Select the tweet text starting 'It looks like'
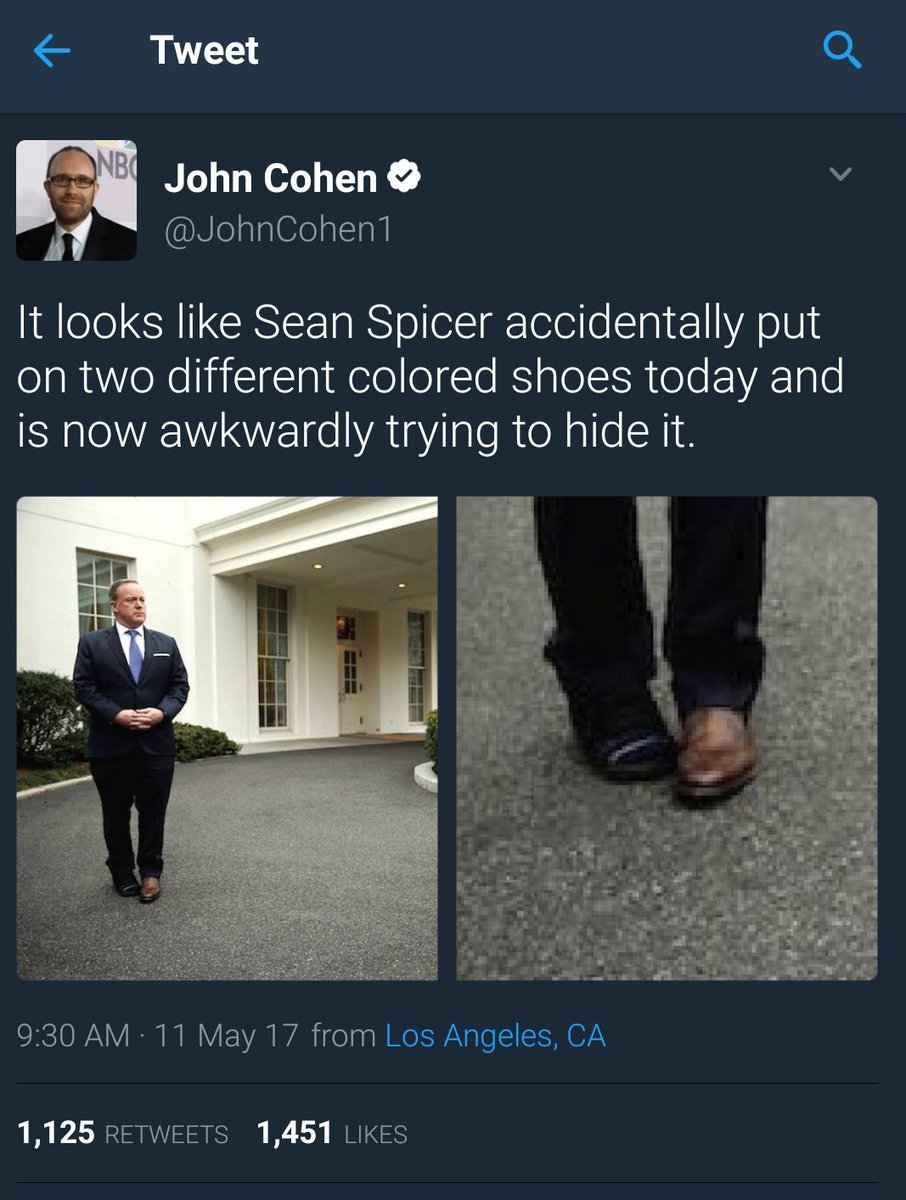906x1200 pixels. (430, 378)
